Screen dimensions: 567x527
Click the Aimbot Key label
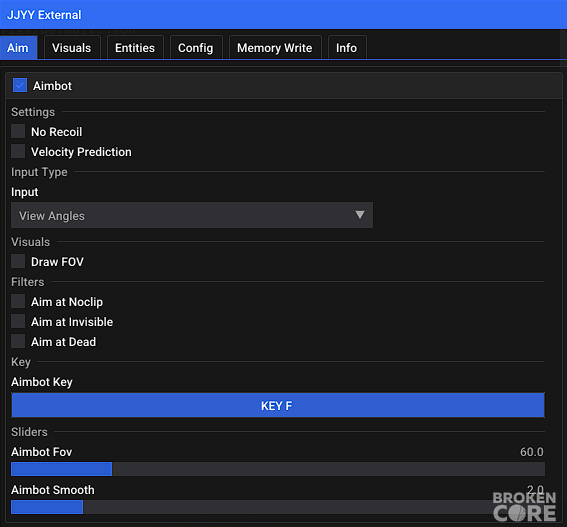[42, 382]
